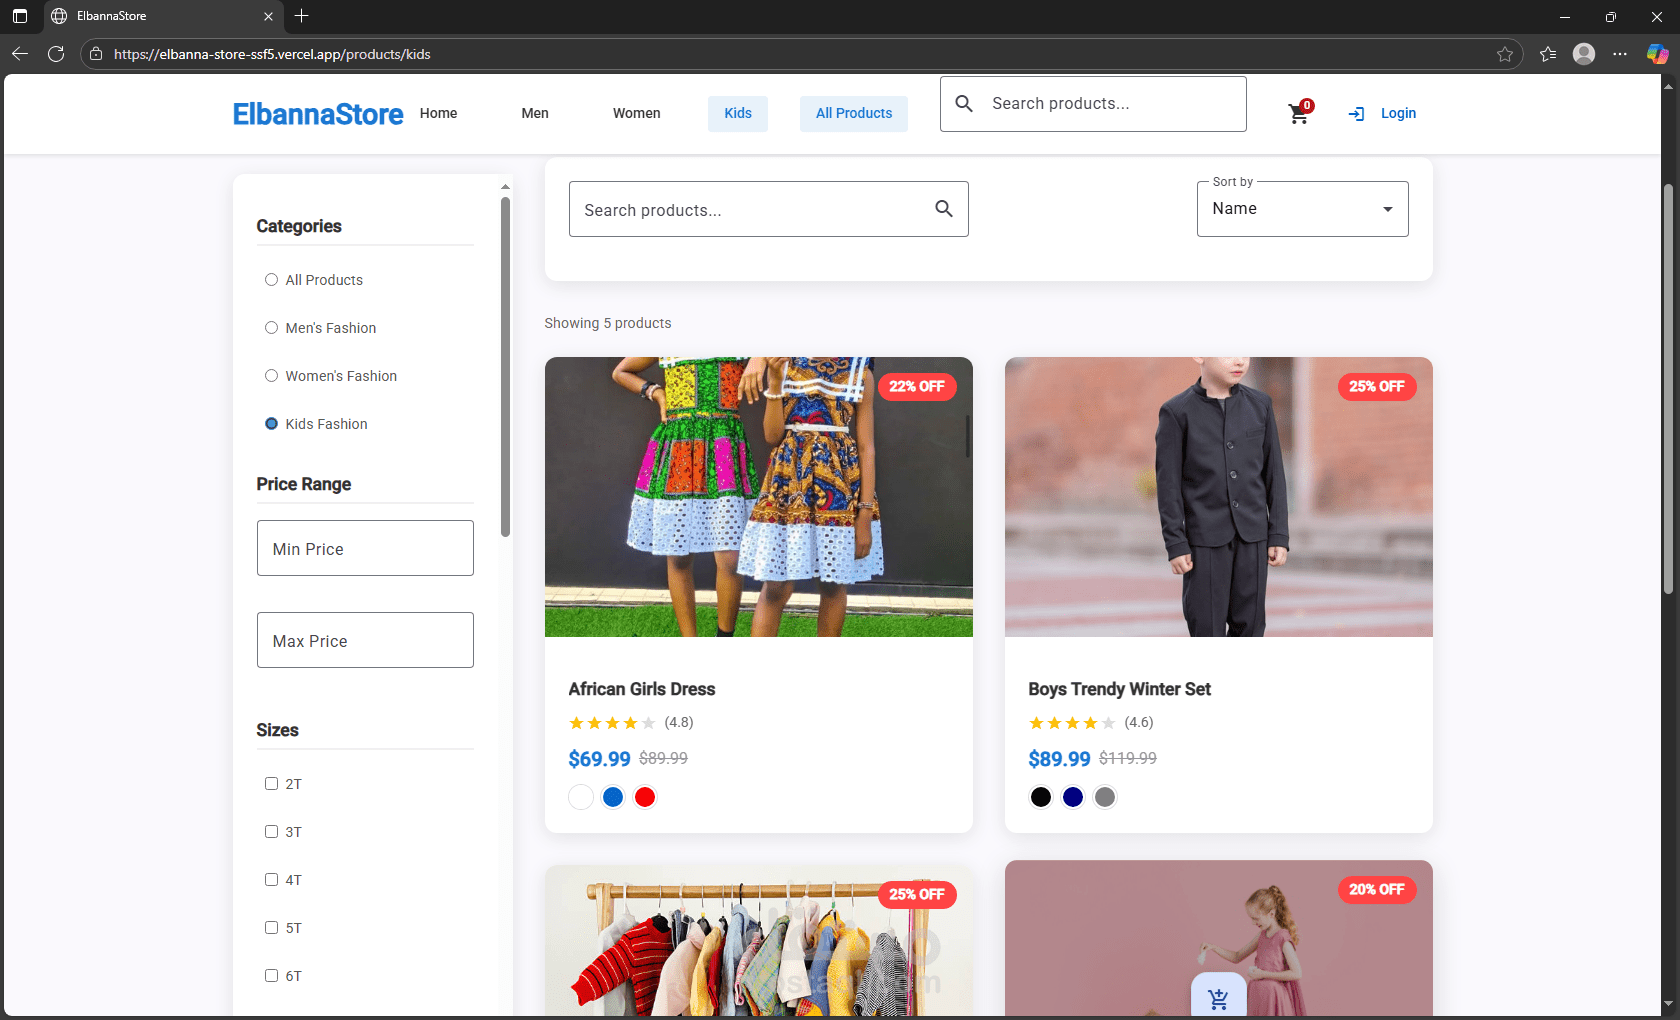
Task: Click the page vertical scrollbar
Action: coord(1668,390)
